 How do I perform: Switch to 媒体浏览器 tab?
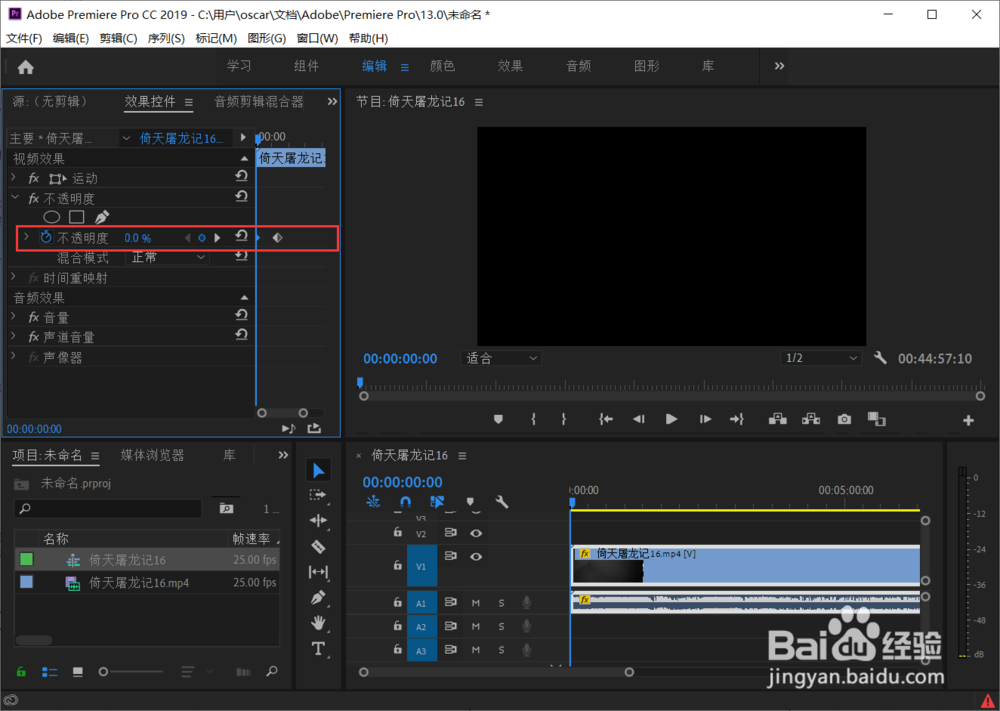152,455
